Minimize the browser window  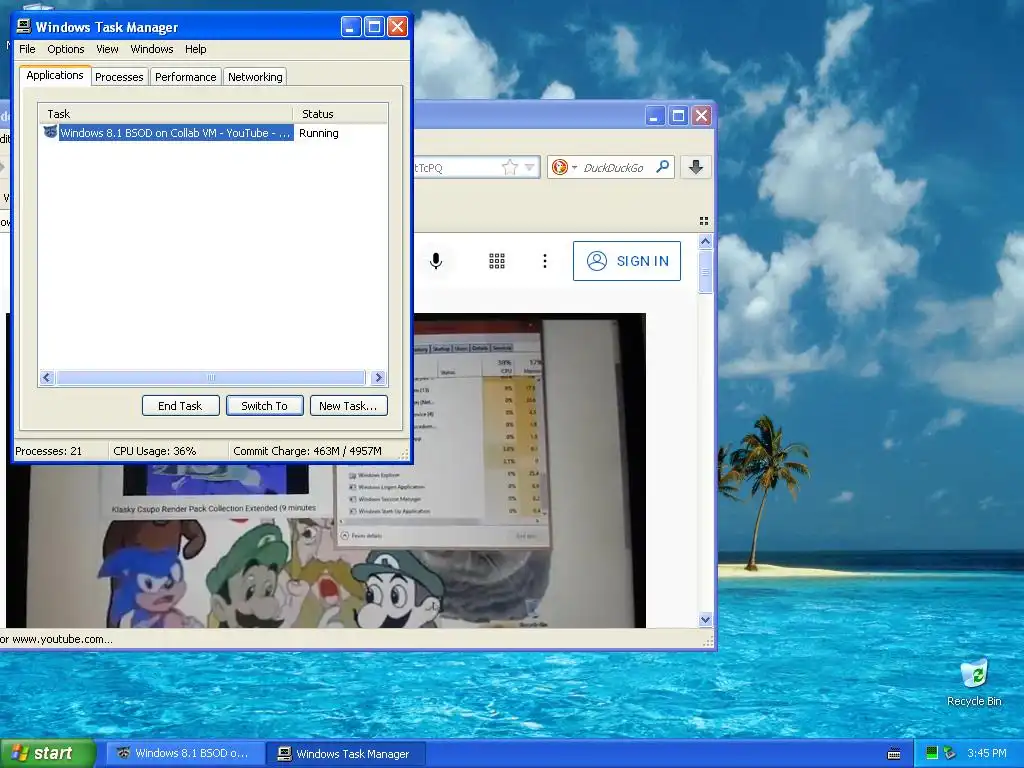pos(655,116)
